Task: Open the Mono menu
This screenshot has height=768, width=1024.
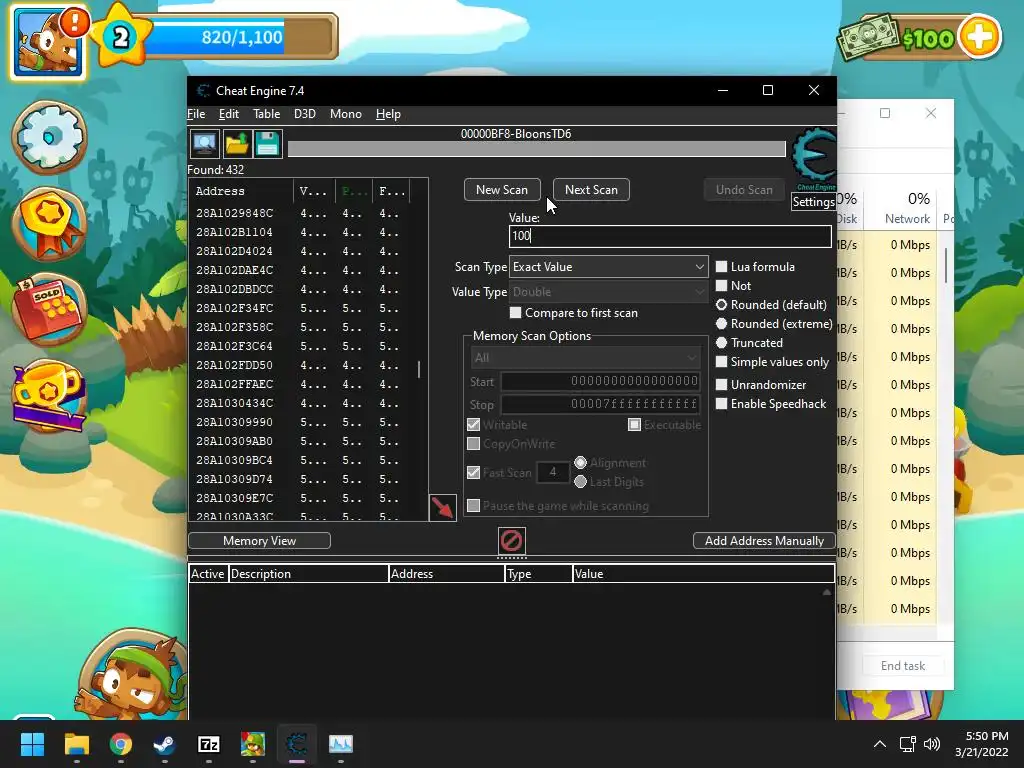Action: coord(345,114)
